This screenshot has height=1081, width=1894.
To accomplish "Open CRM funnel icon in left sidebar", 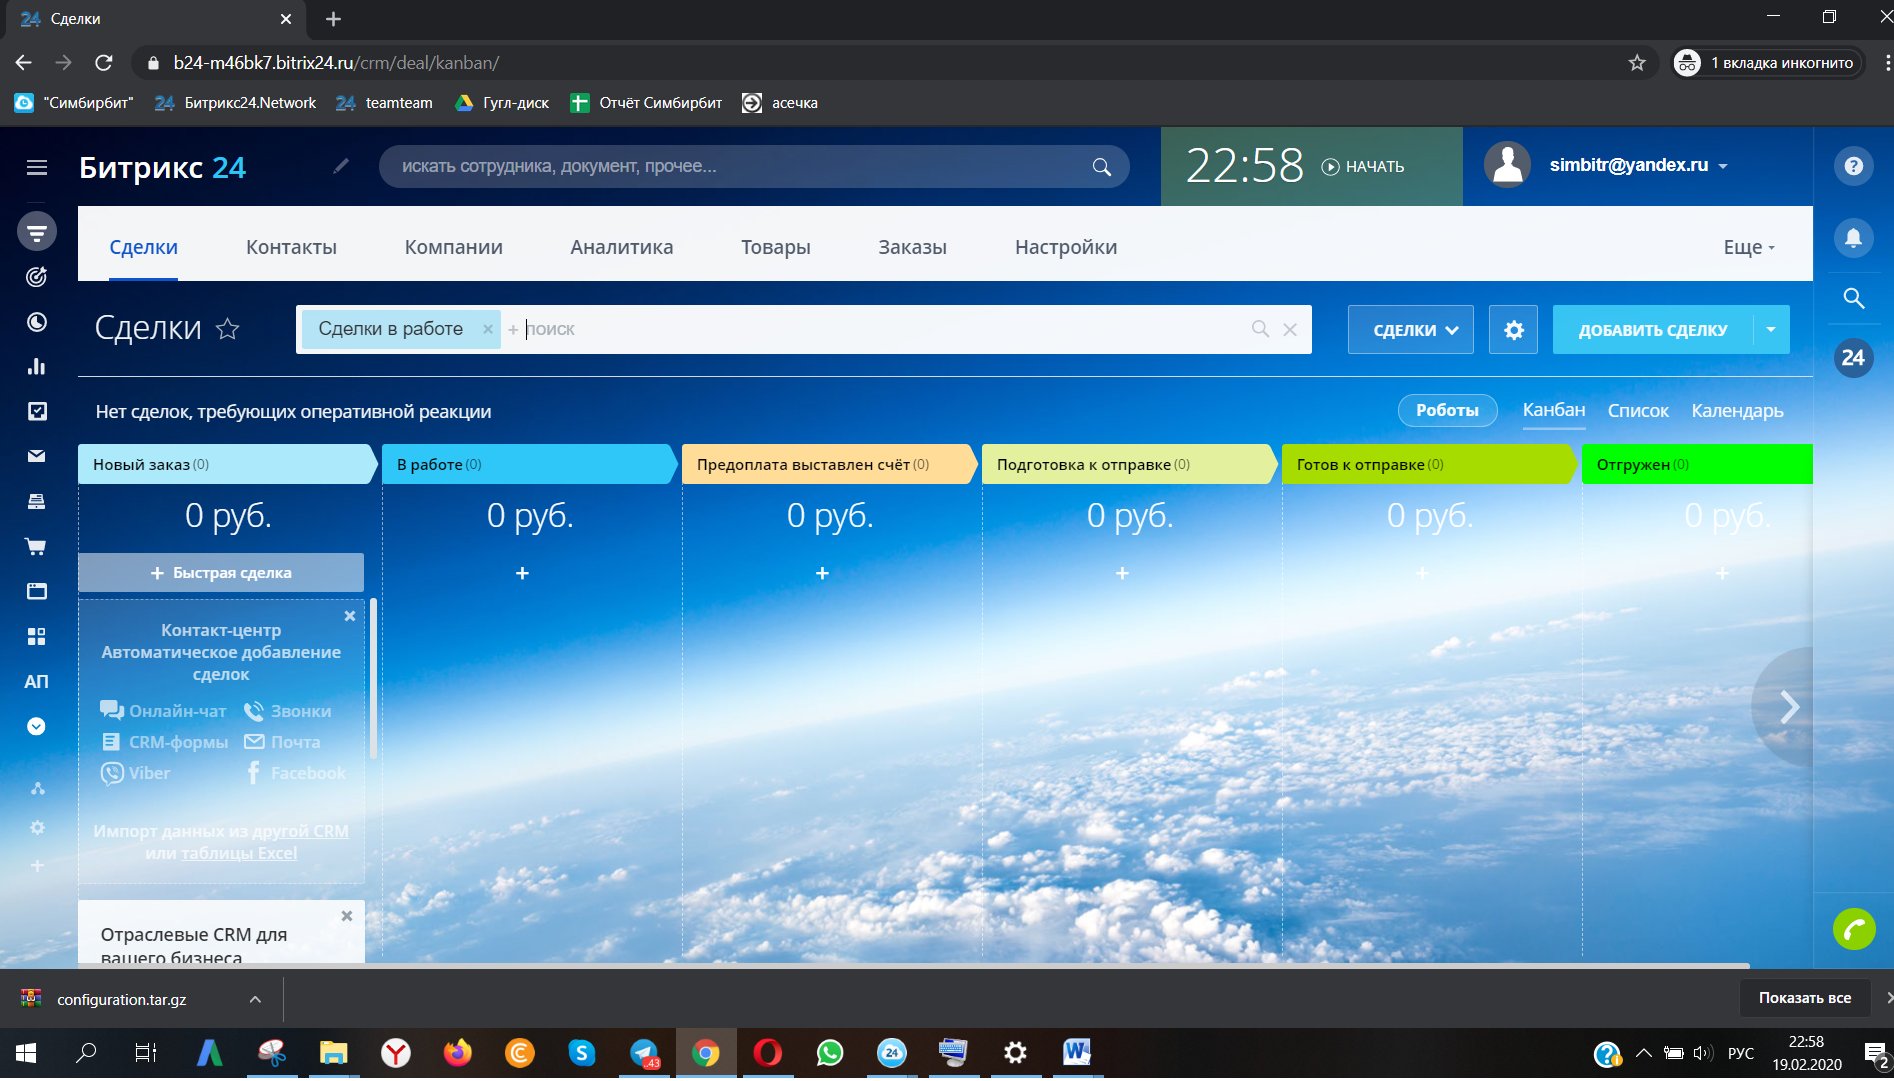I will point(37,232).
